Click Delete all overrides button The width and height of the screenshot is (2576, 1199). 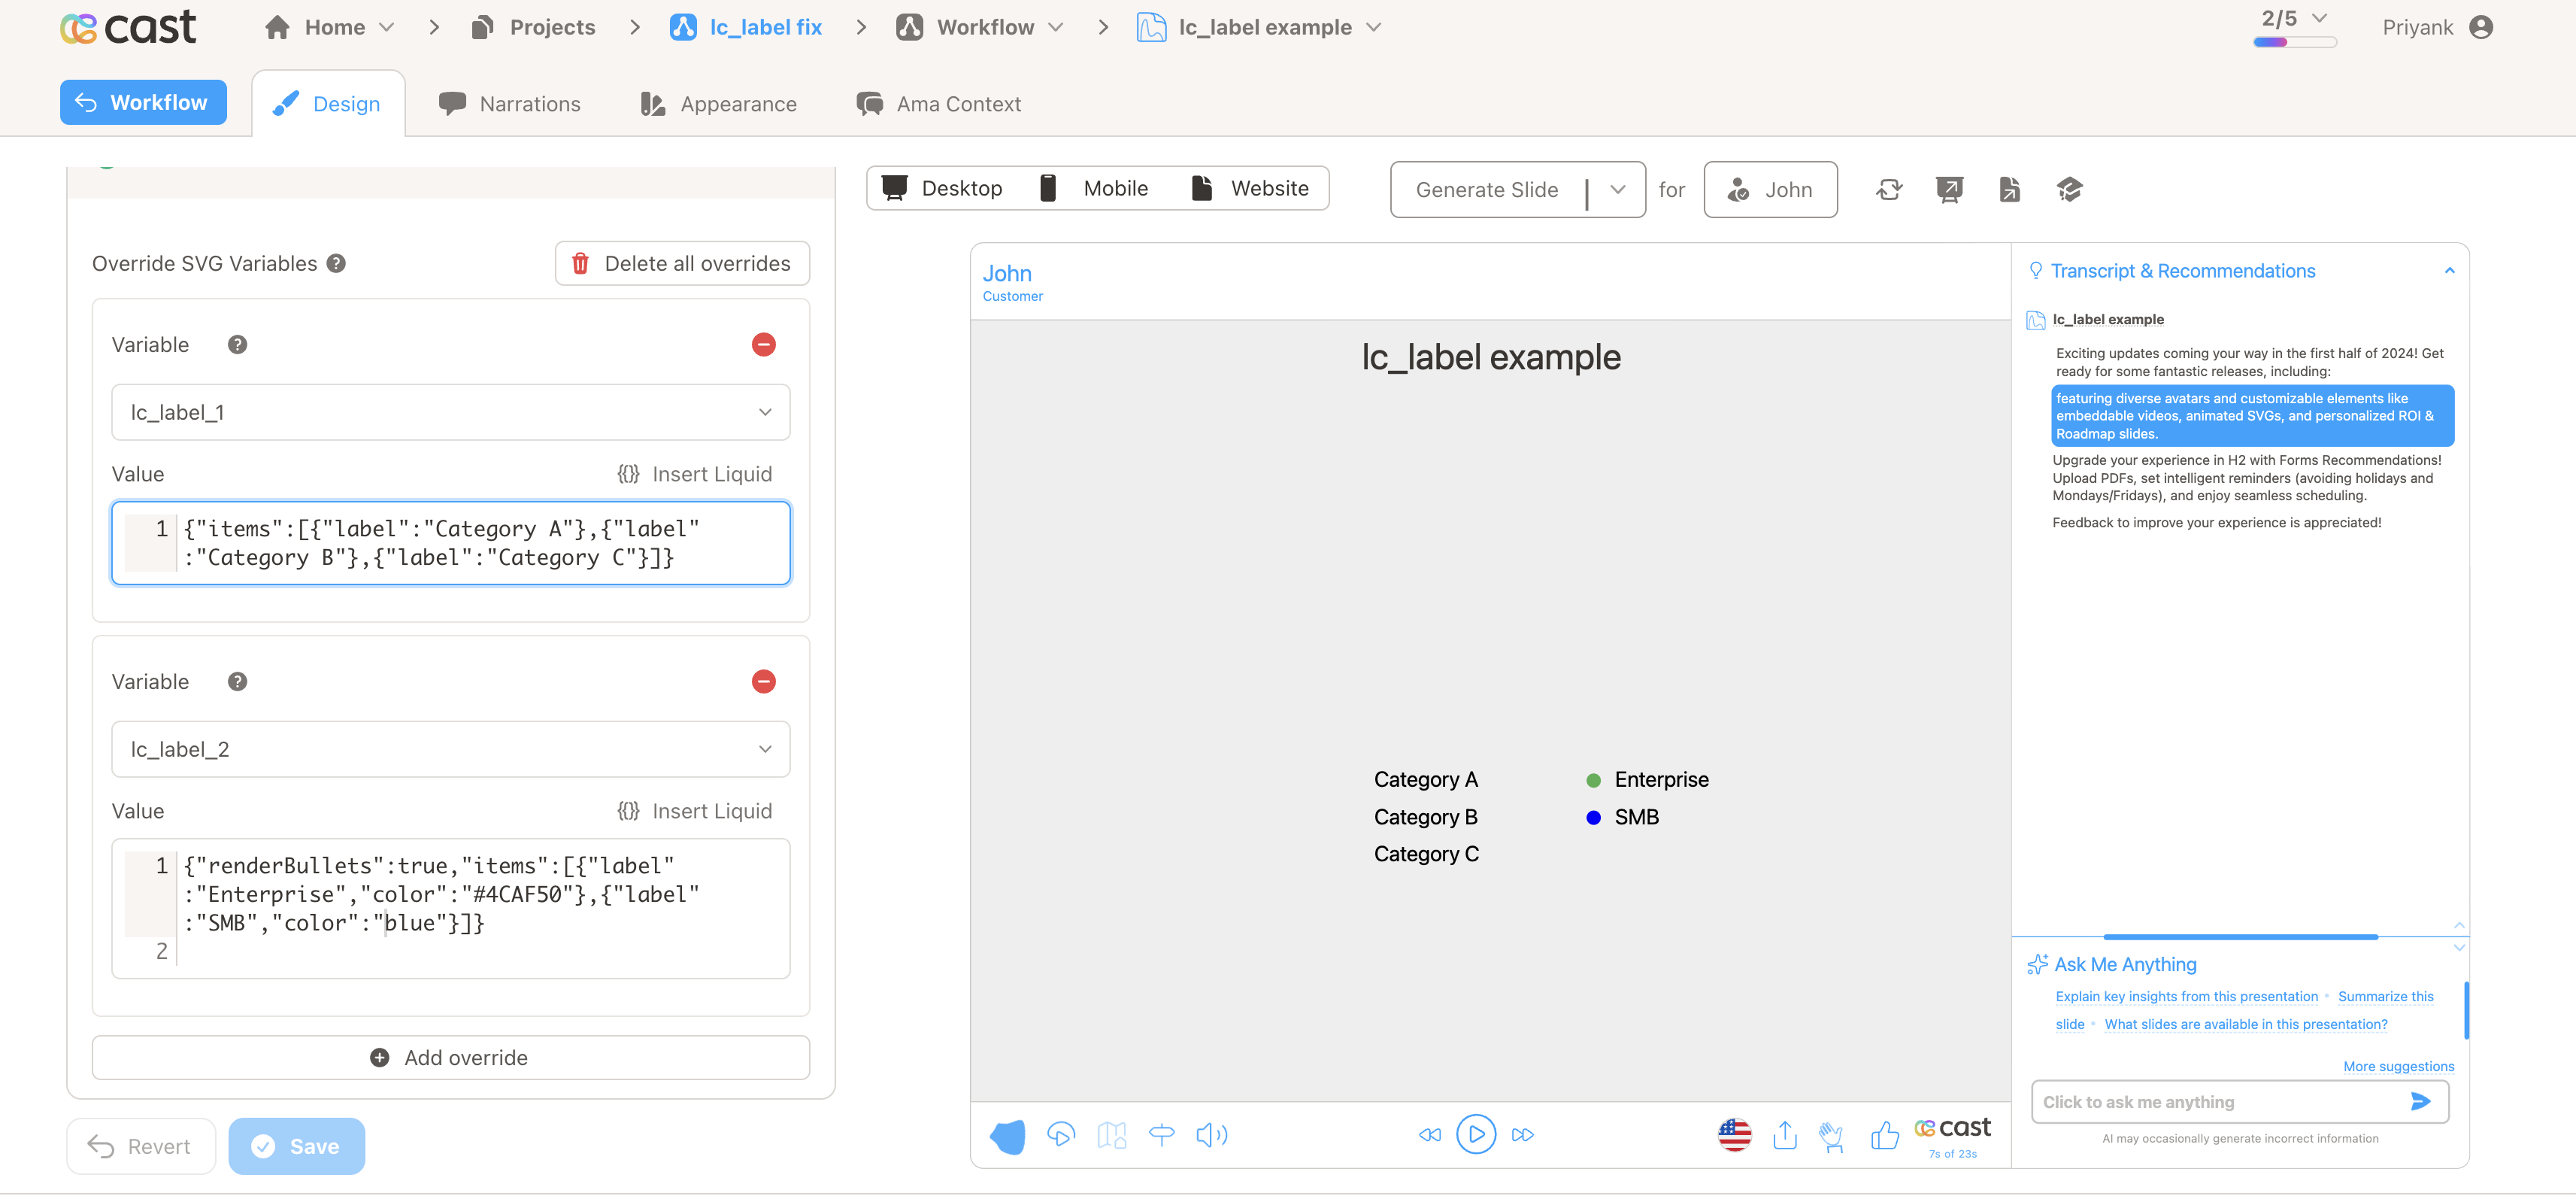point(682,264)
